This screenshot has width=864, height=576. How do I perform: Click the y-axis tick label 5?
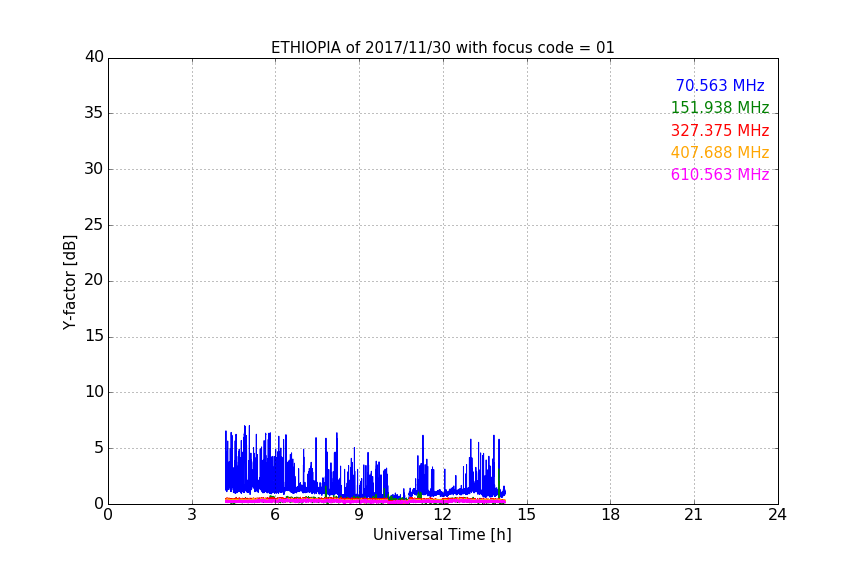pyautogui.click(x=99, y=448)
